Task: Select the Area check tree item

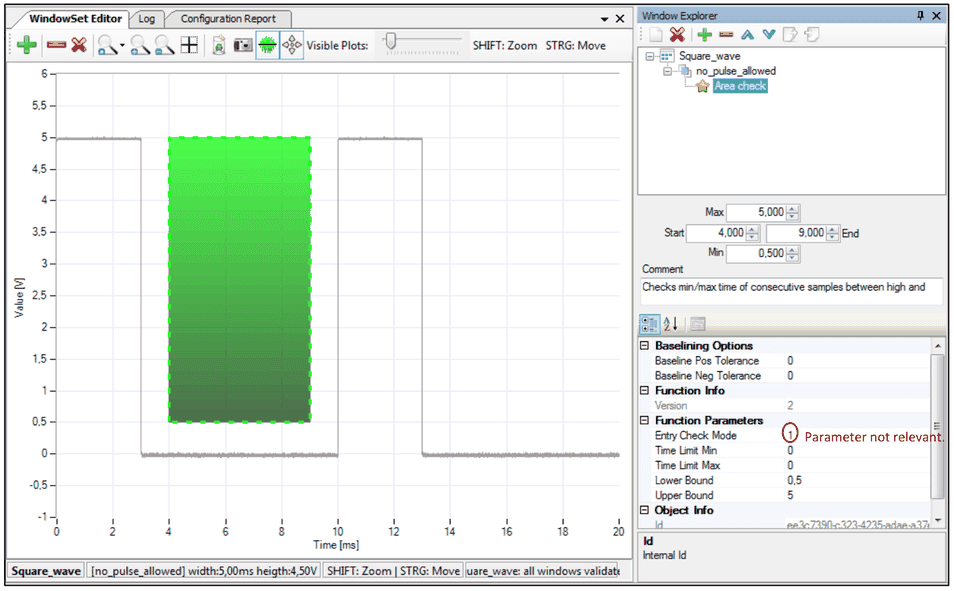Action: [740, 86]
